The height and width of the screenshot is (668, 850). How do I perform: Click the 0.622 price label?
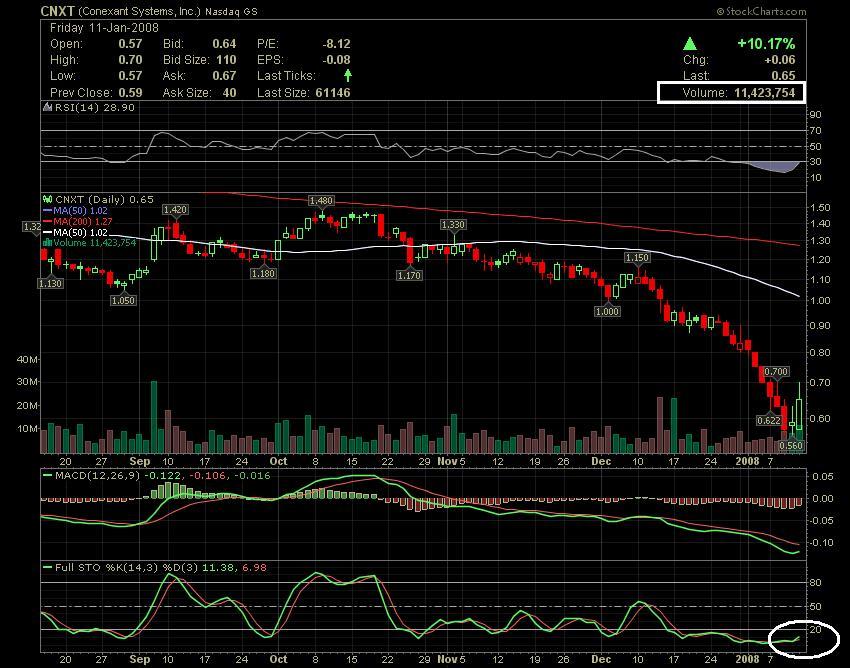pos(769,420)
